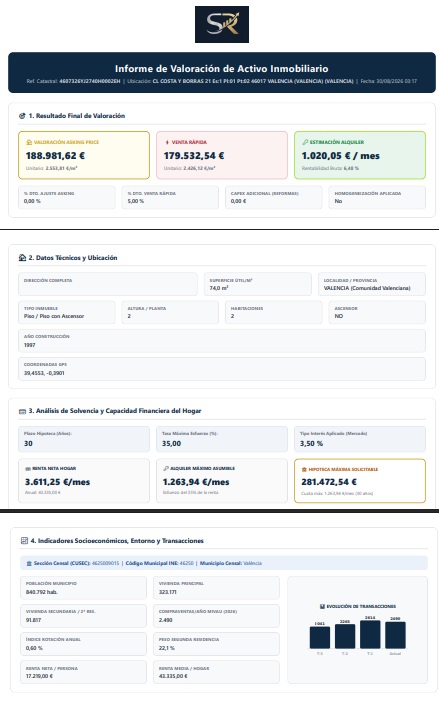Click the Valoración Asking Price card icon
The image size is (439, 703).
tap(29, 142)
